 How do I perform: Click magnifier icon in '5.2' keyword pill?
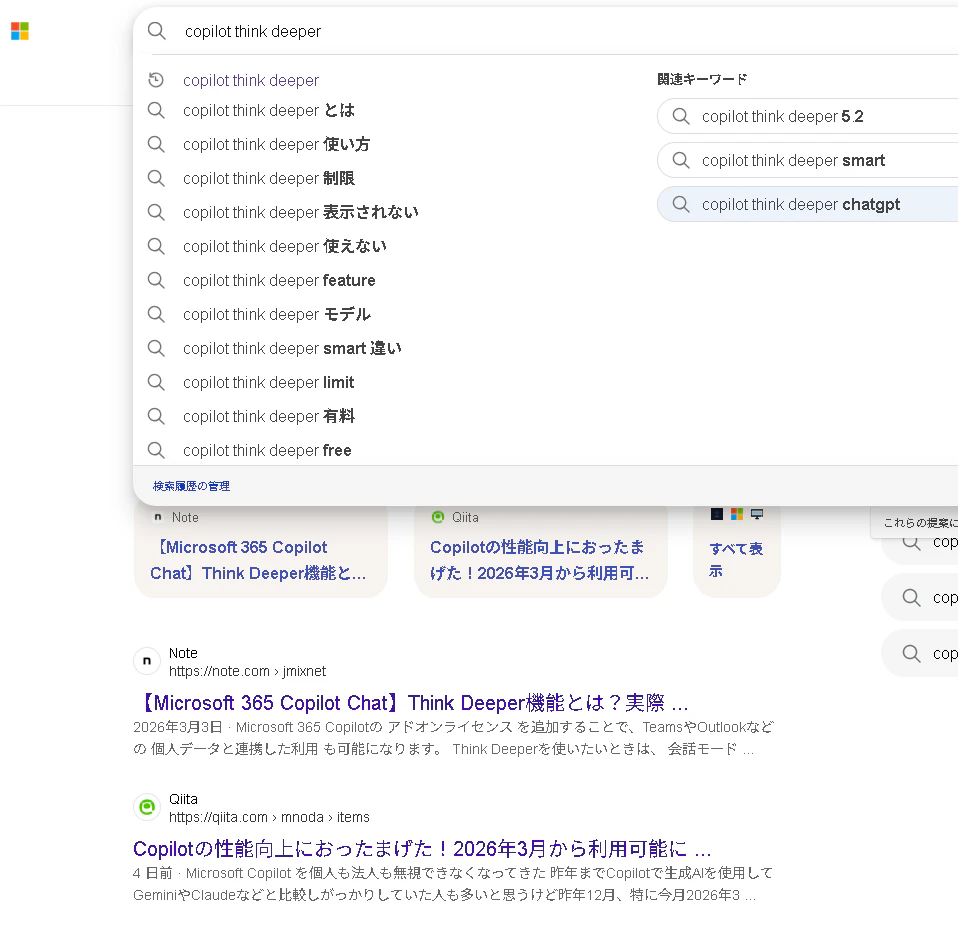[681, 116]
